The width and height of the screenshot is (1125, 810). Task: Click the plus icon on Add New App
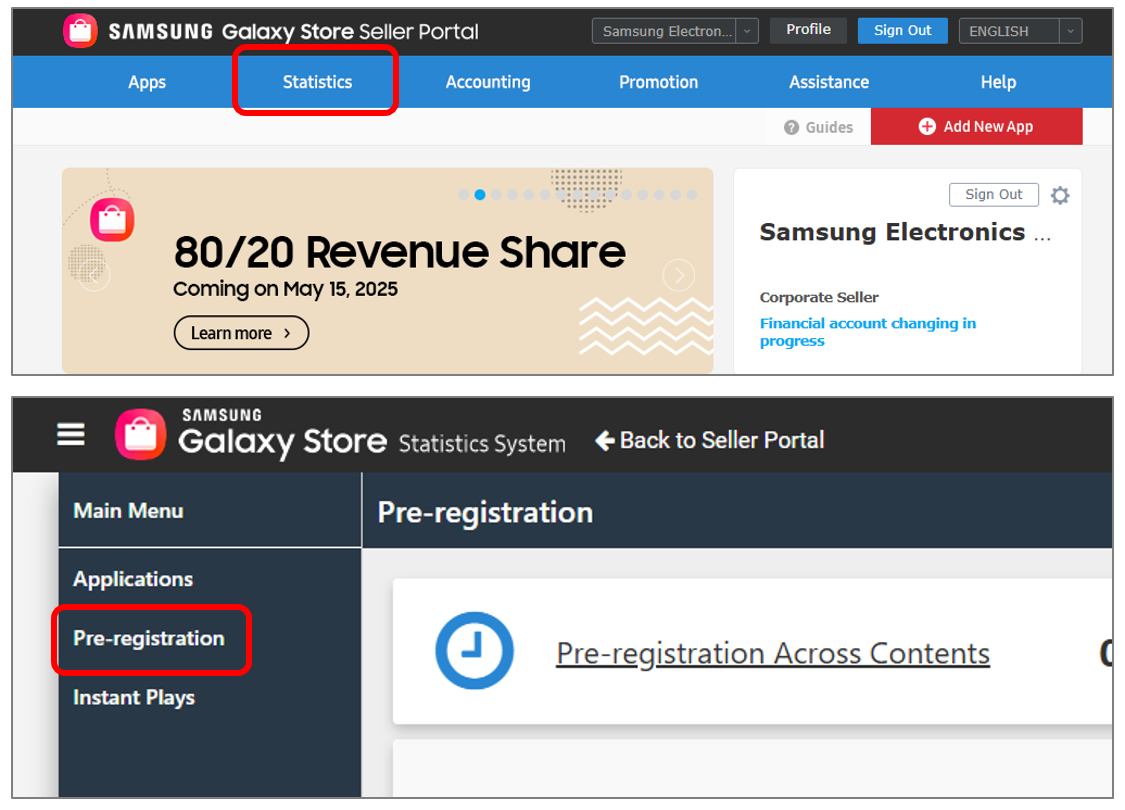pyautogui.click(x=927, y=126)
